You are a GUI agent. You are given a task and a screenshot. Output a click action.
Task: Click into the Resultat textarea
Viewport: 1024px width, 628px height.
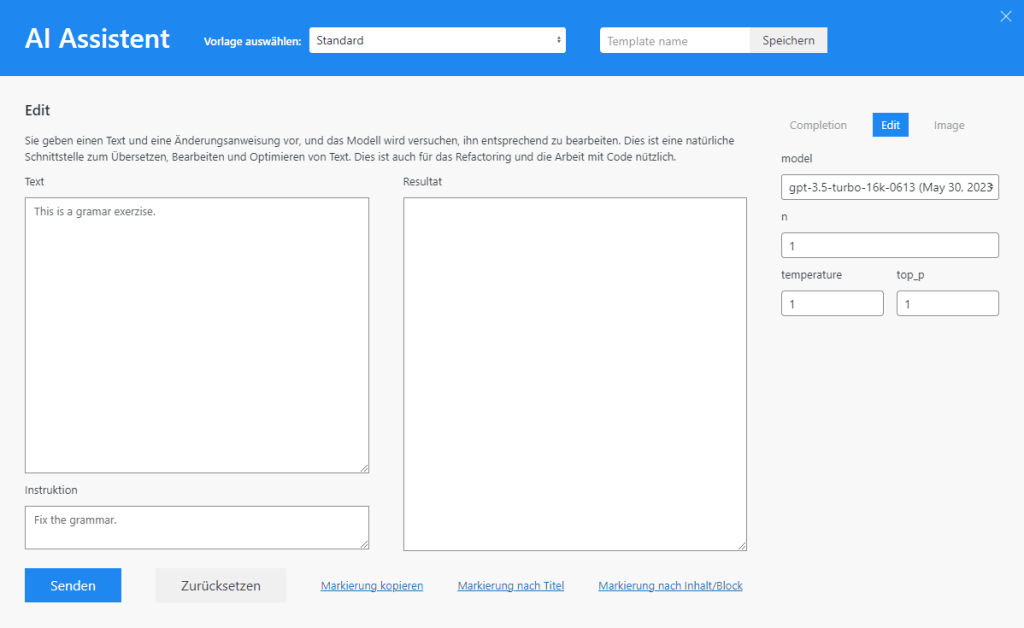[x=575, y=374]
